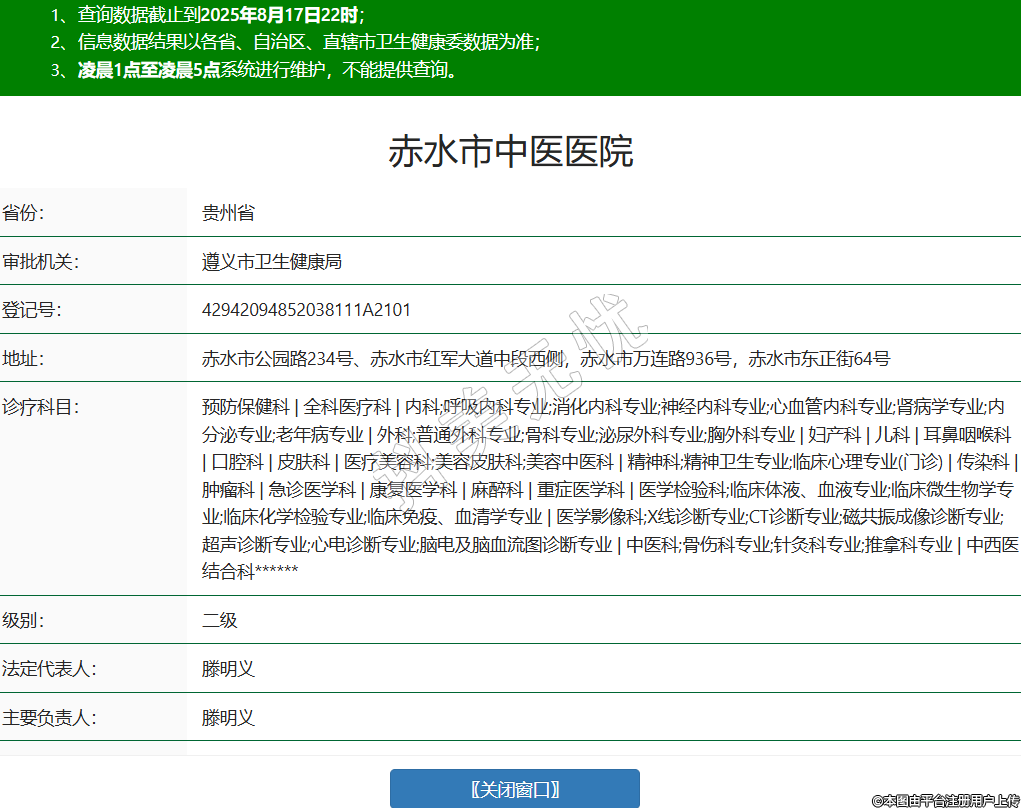Select the 审批机关 field label
Screen dimensions: 1021x808
point(40,262)
